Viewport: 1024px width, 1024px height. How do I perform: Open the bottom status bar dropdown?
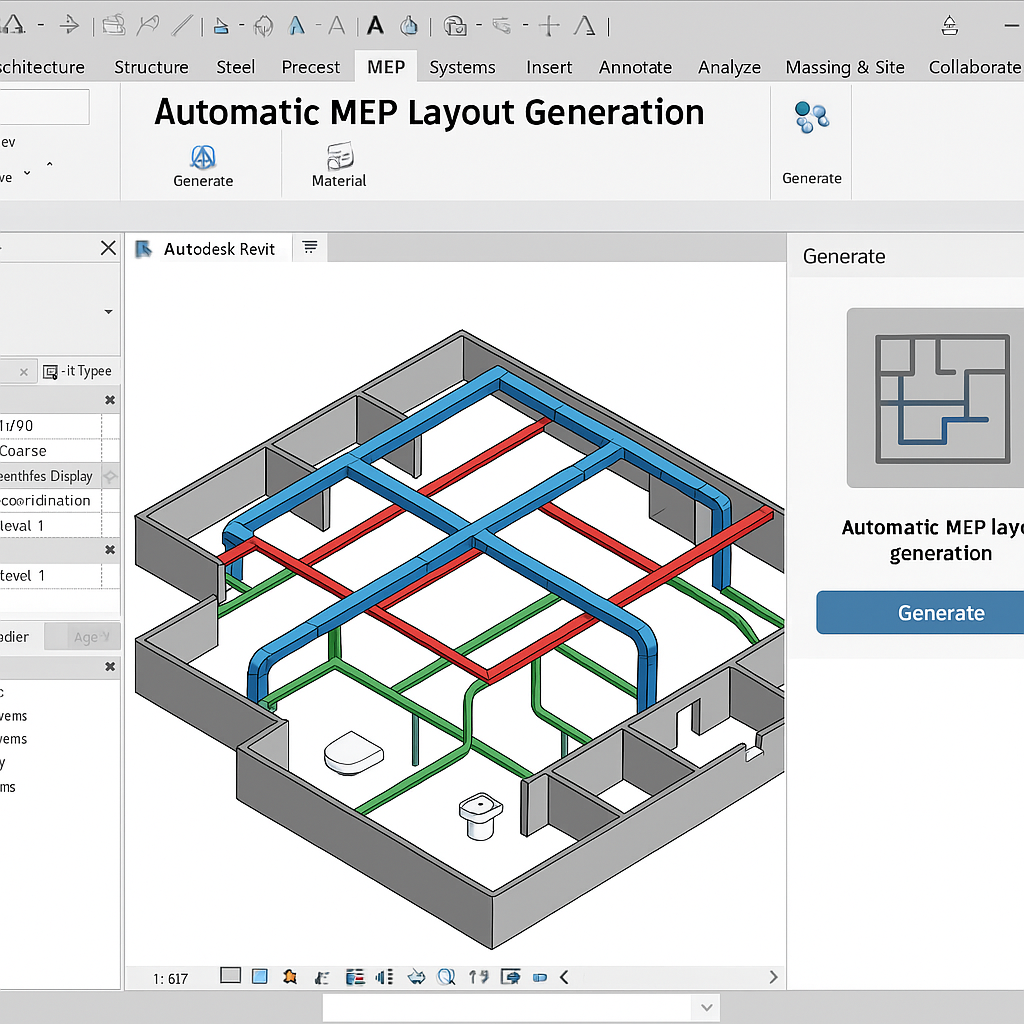(707, 1008)
